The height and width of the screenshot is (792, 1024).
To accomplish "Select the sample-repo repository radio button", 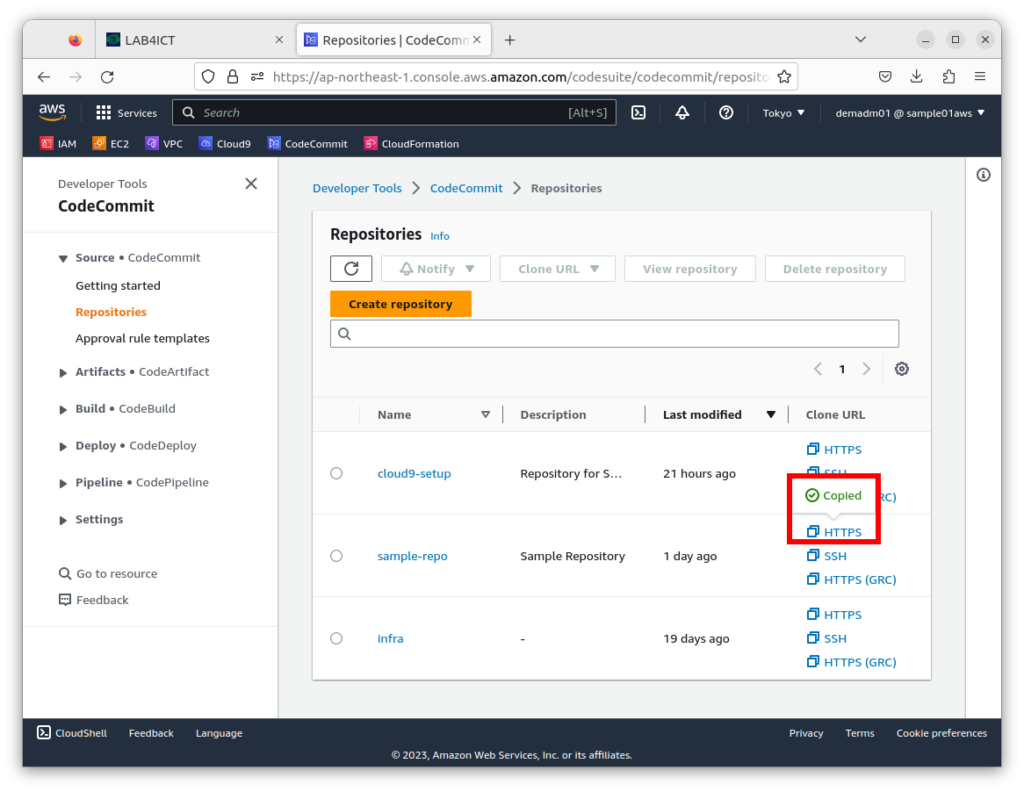I will click(337, 556).
